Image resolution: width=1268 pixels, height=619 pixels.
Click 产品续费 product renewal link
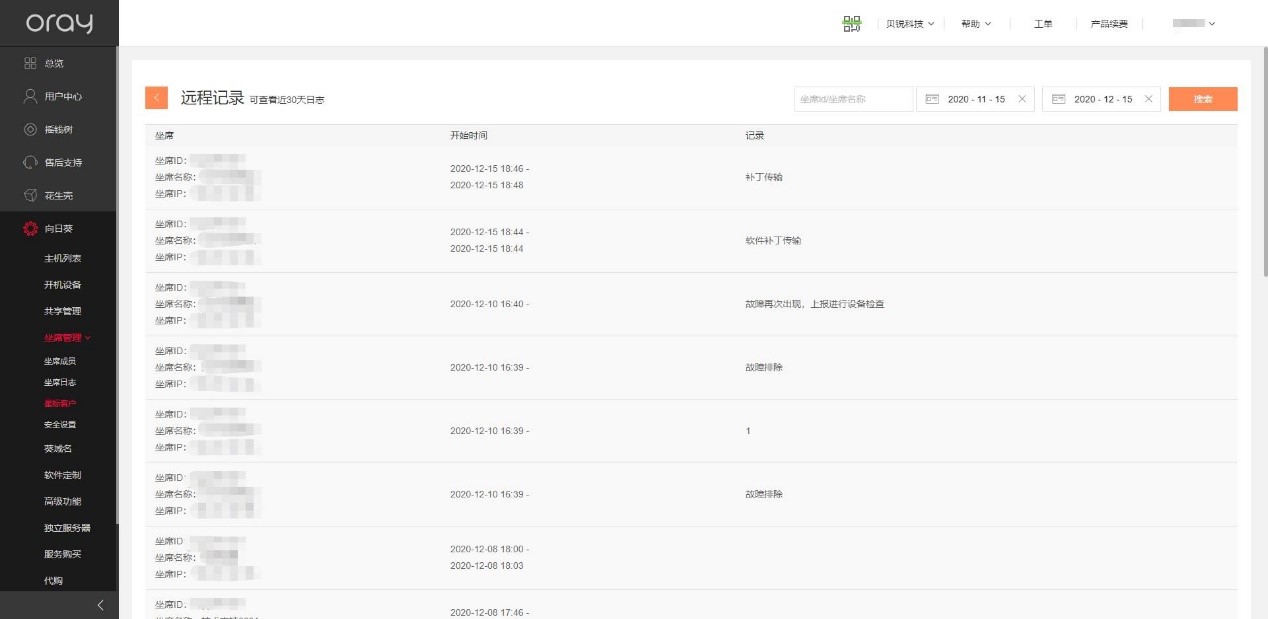click(x=1109, y=23)
